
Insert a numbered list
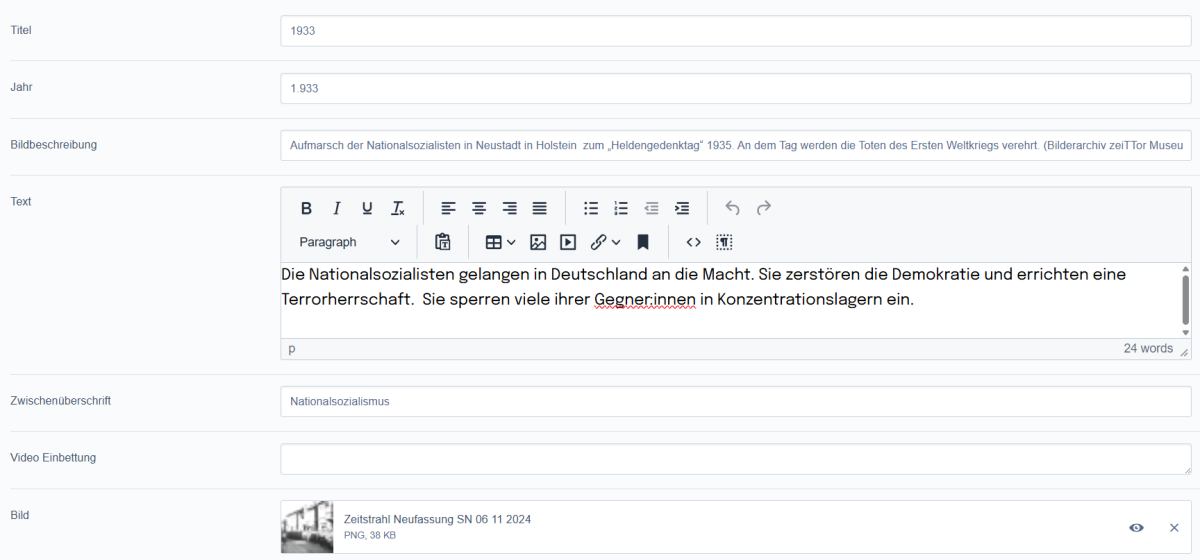(x=621, y=208)
